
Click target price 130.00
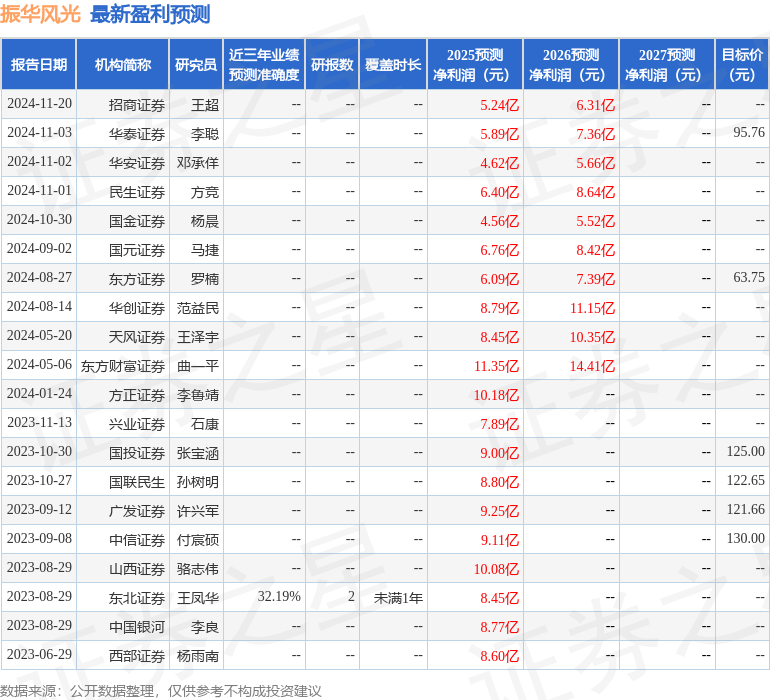coord(745,538)
